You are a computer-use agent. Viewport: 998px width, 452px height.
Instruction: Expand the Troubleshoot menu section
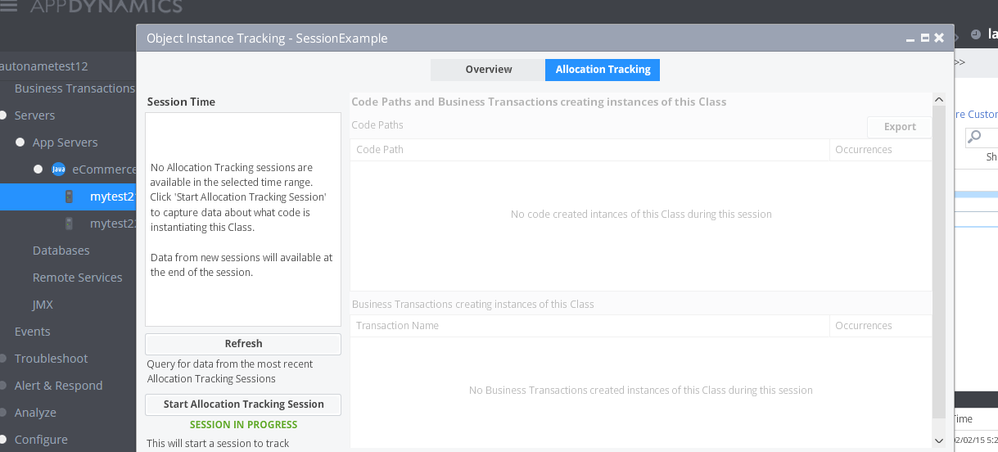(5, 358)
